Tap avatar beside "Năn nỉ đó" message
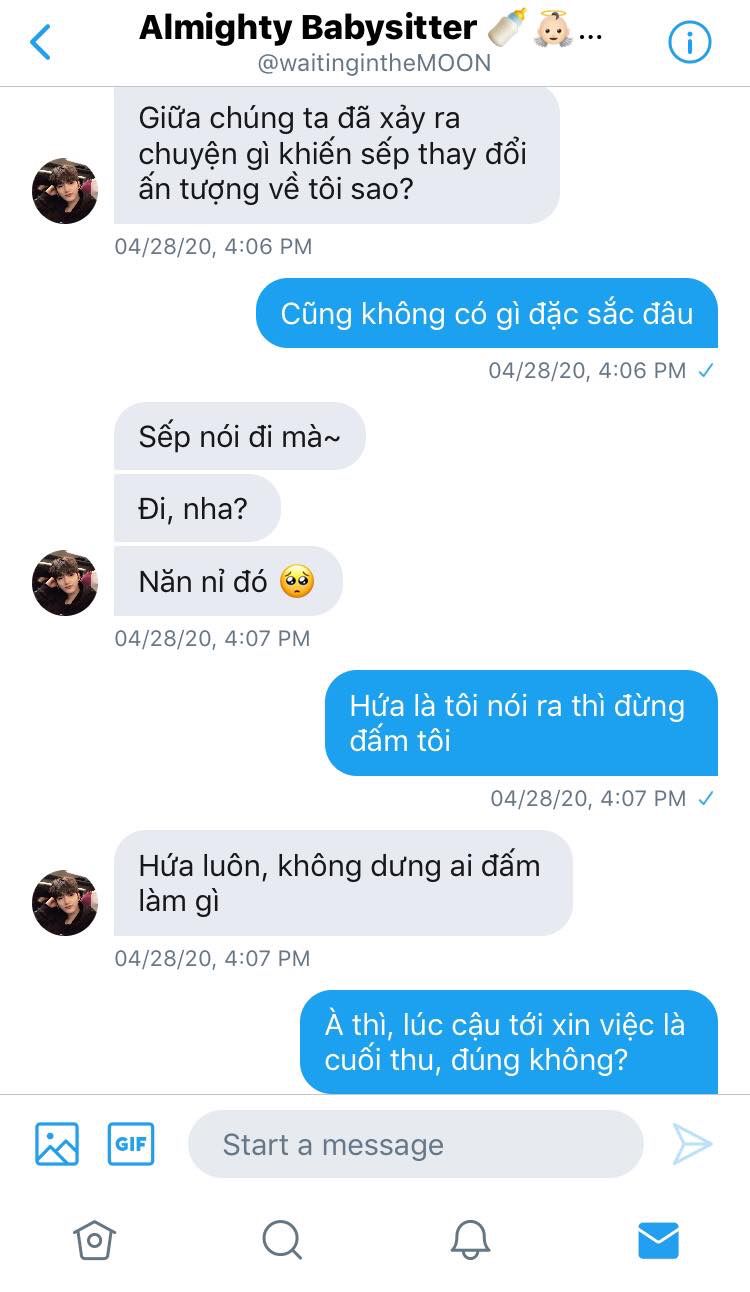Screen dimensions: 750x1292 tap(65, 583)
